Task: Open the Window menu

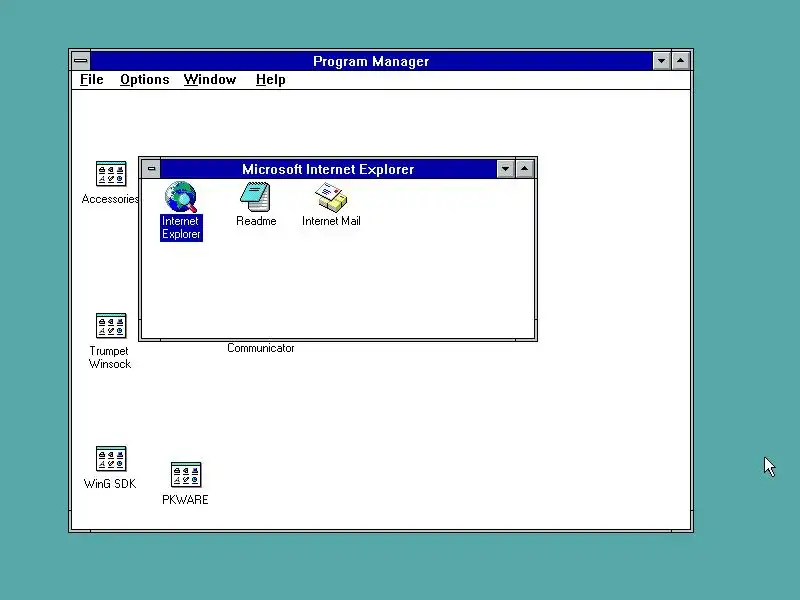Action: point(210,80)
